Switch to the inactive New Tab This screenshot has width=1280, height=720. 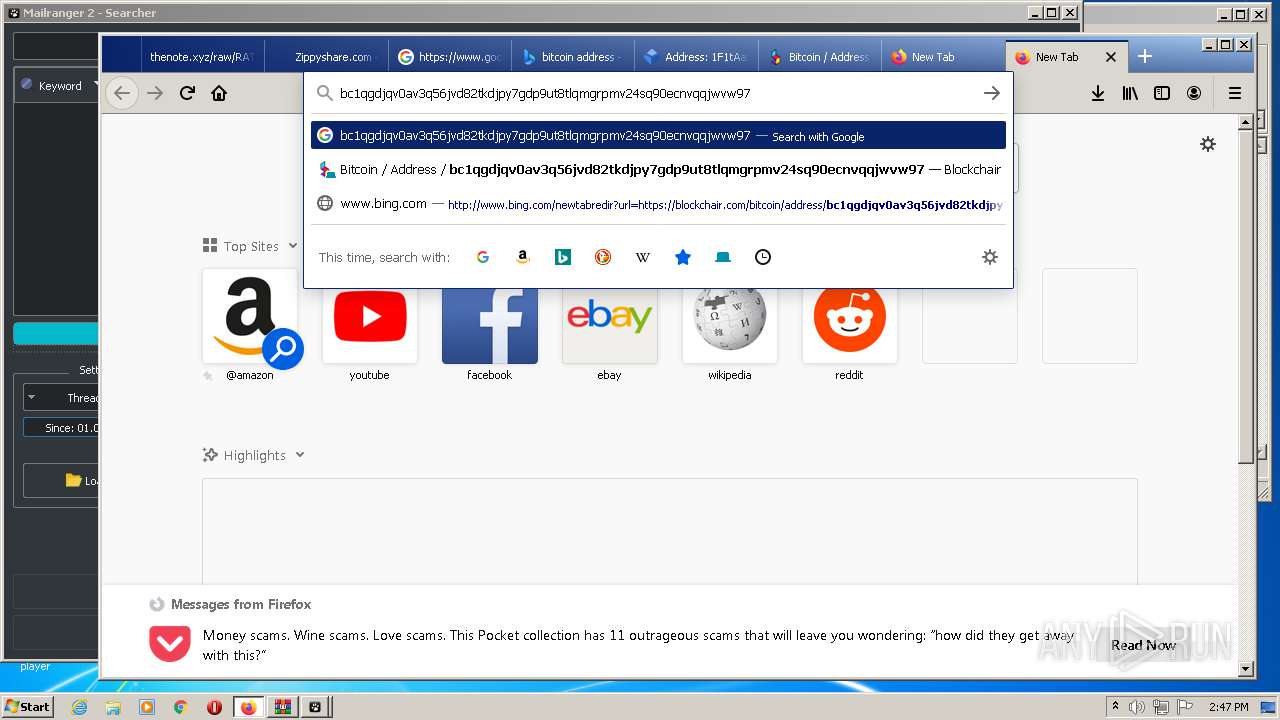coord(943,57)
